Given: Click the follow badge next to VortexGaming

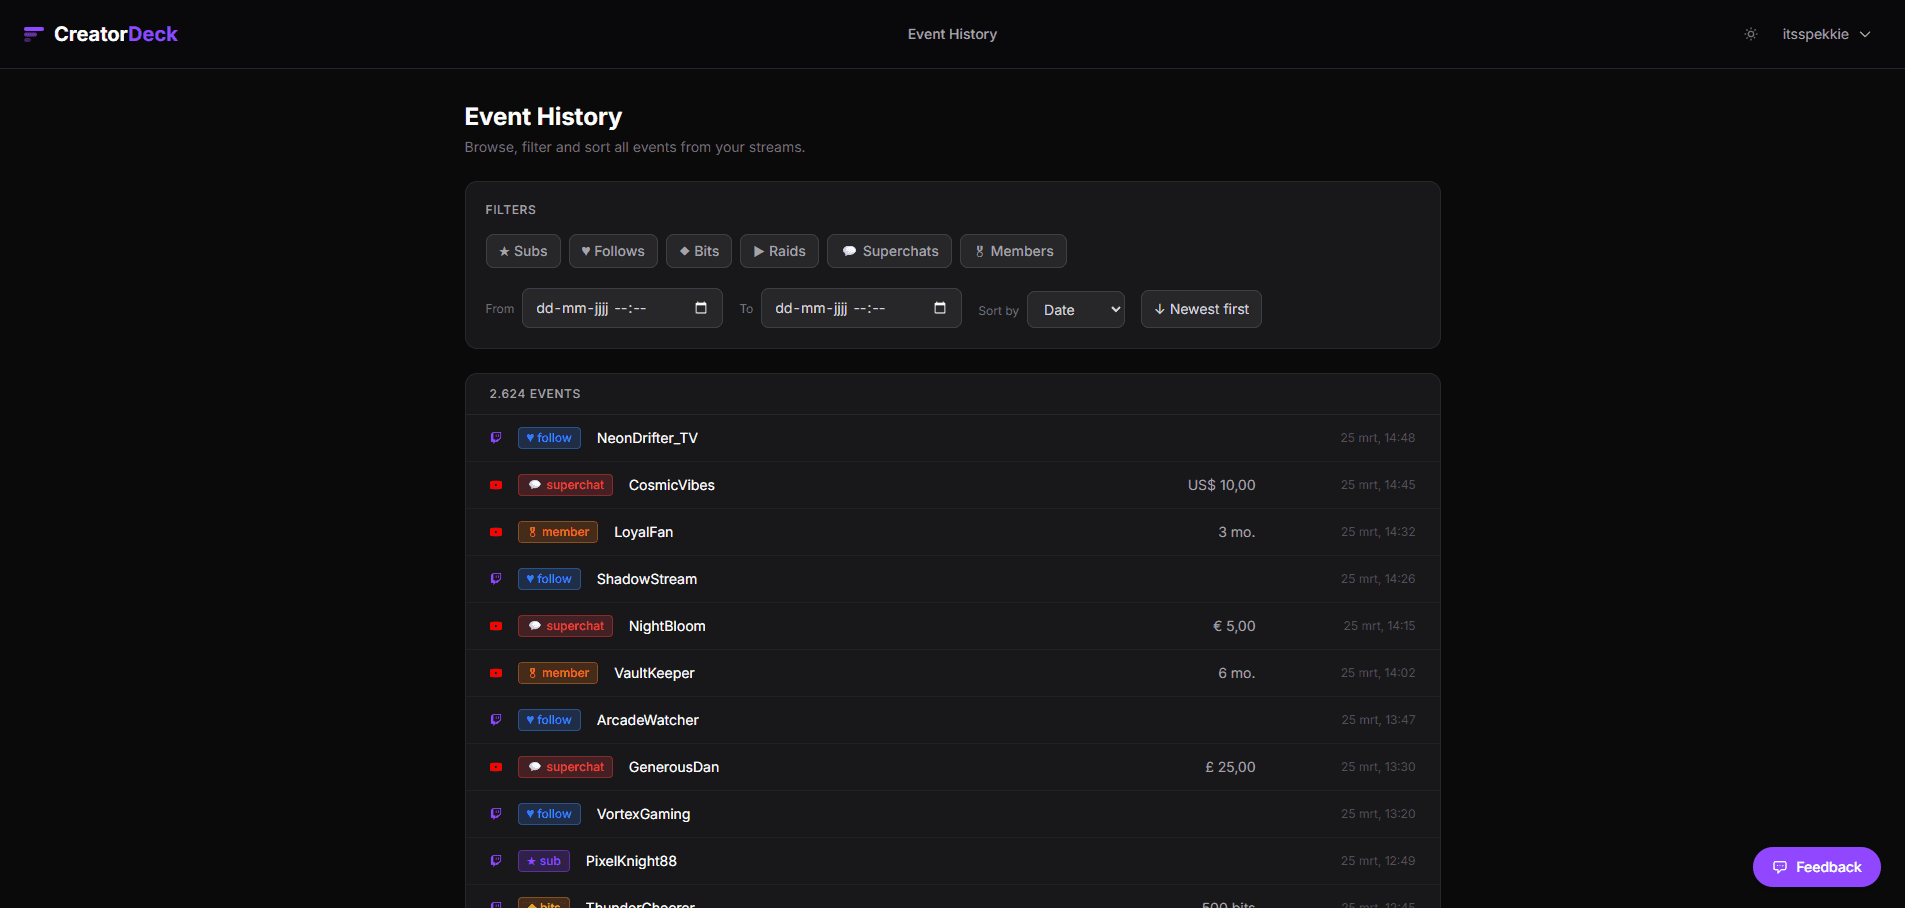Looking at the screenshot, I should coord(549,814).
